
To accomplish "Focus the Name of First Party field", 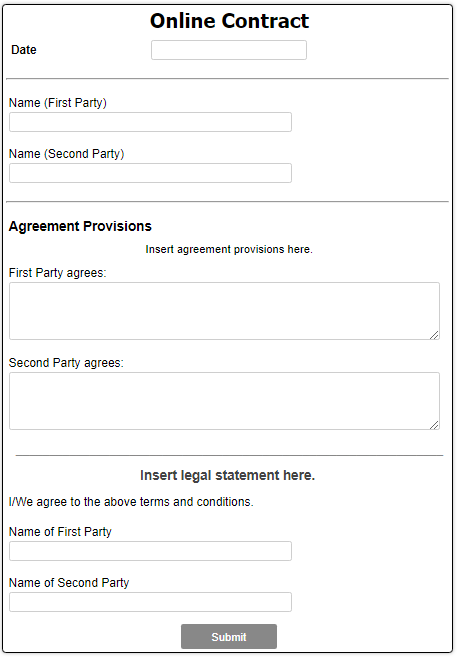I will click(x=150, y=551).
